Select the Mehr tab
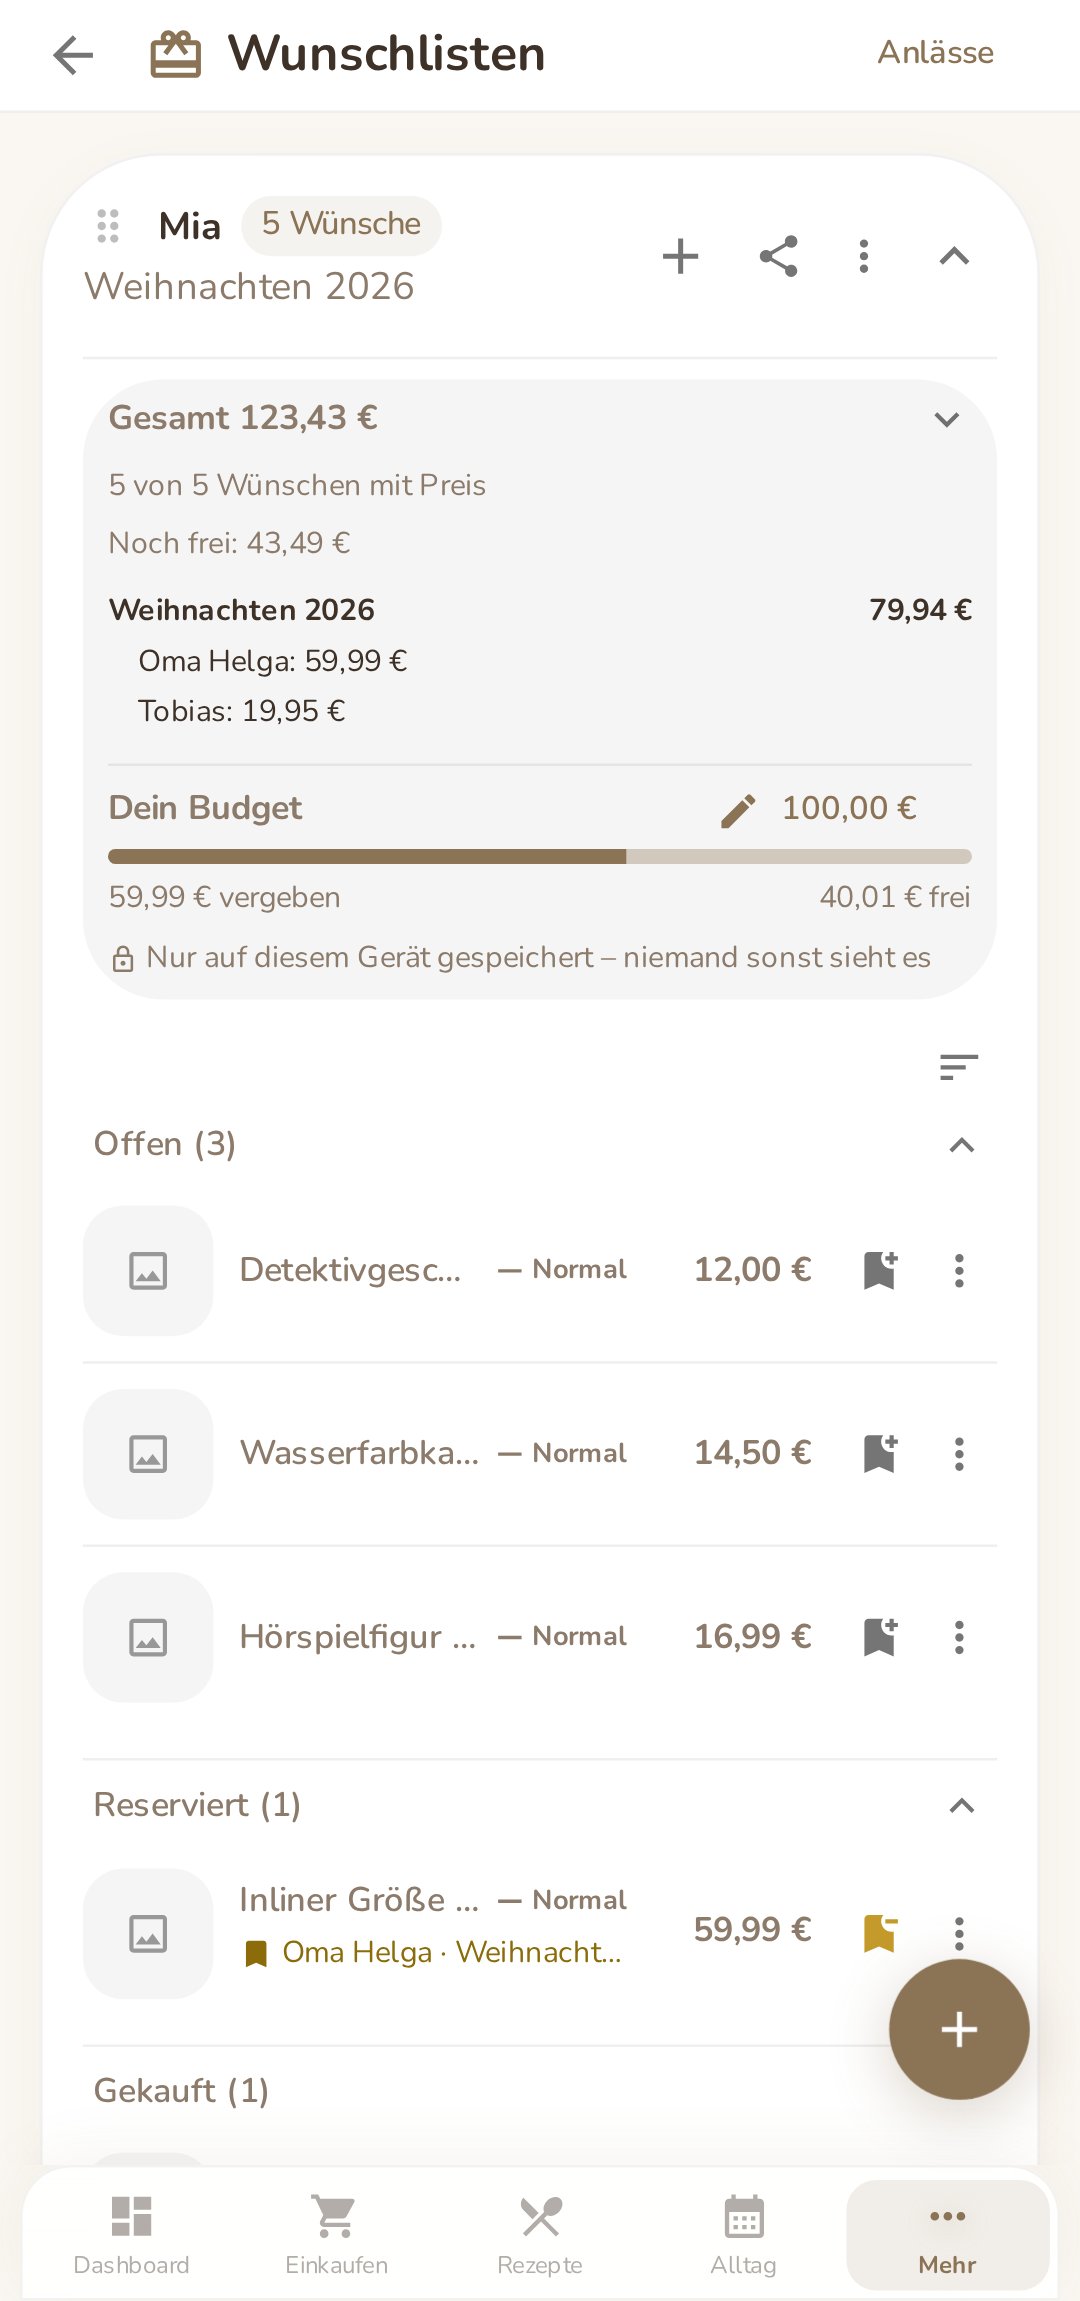1080x2301 pixels. 947,2235
